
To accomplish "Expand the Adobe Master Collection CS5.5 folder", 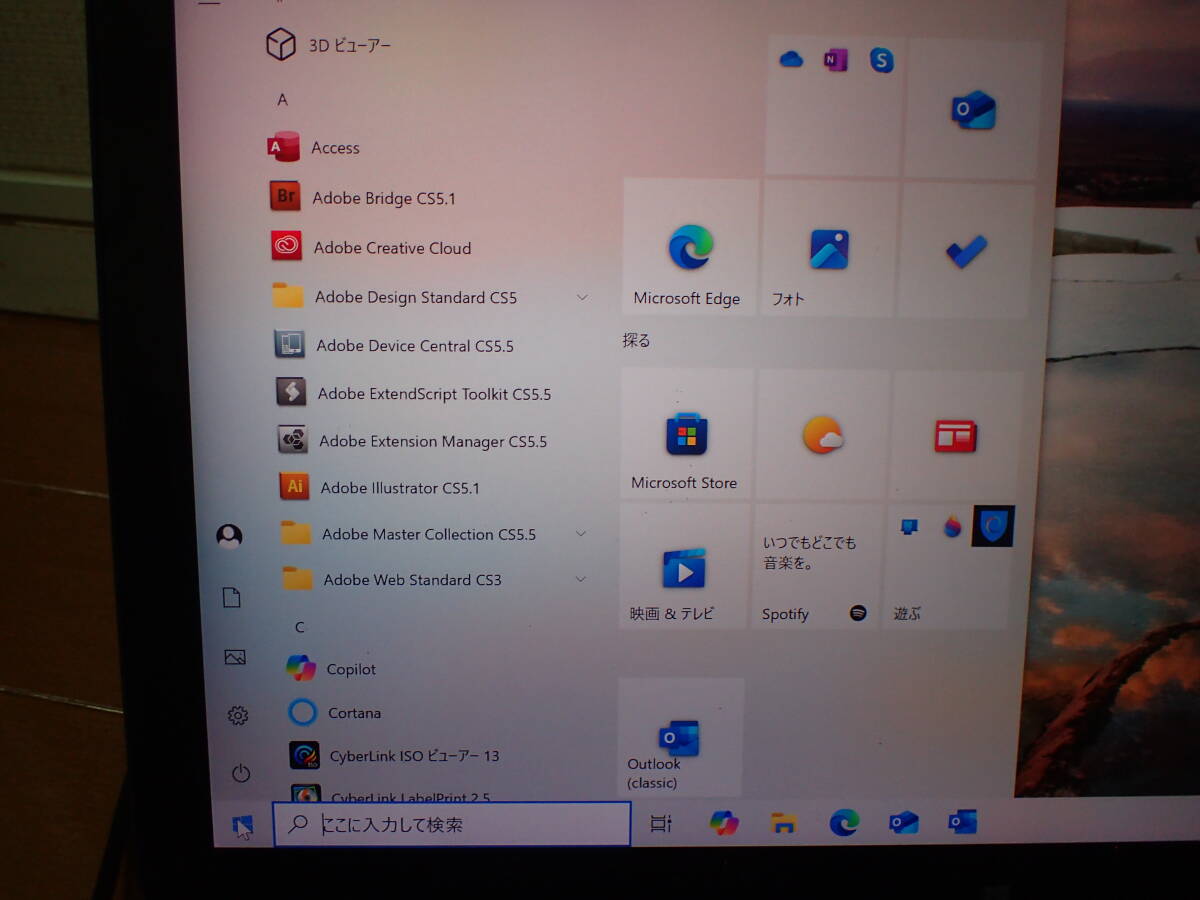I will point(434,534).
